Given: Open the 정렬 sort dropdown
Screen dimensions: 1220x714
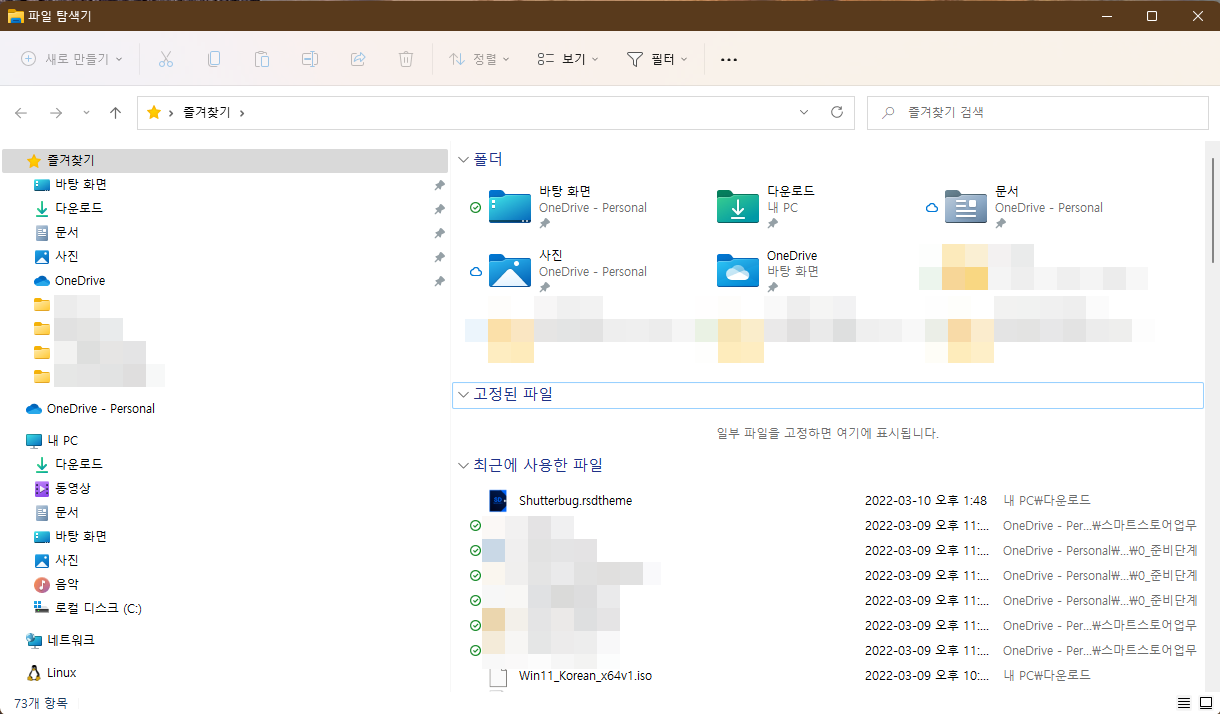Looking at the screenshot, I should (477, 59).
